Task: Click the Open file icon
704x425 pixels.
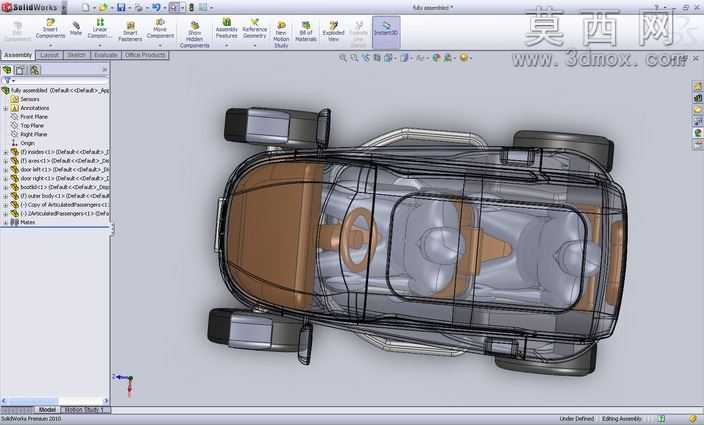Action: [103, 7]
